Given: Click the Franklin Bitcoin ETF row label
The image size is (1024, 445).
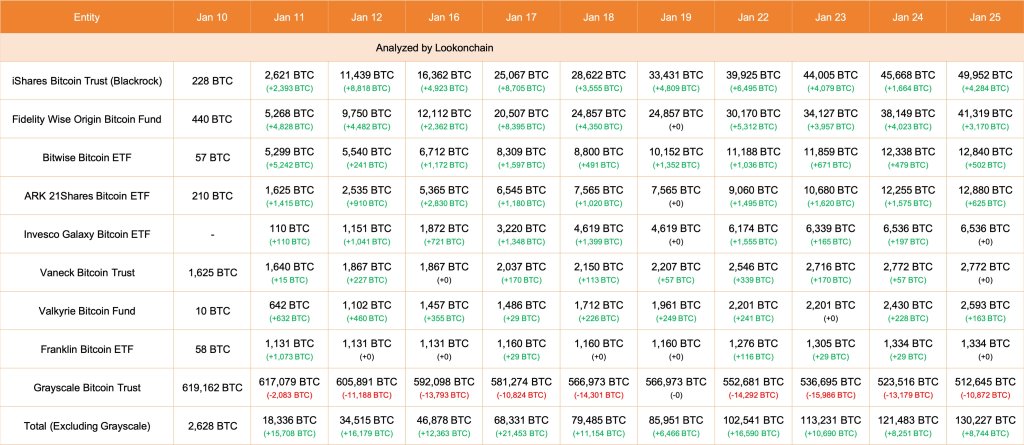Looking at the screenshot, I should (x=87, y=349).
